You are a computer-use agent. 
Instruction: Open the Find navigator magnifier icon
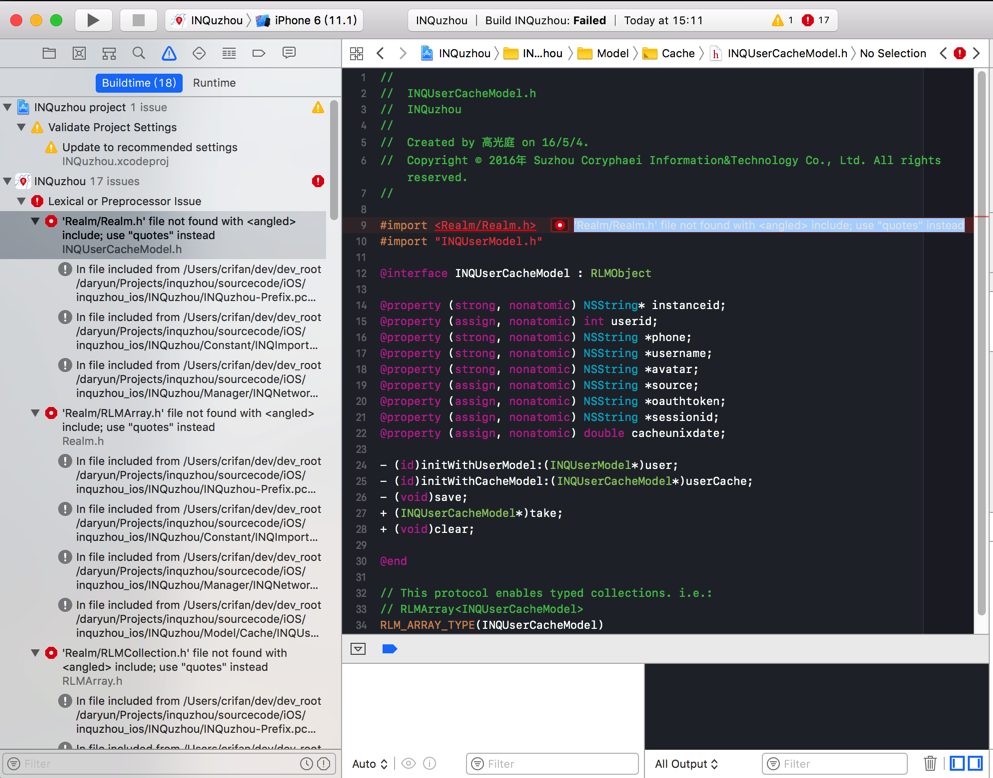[x=139, y=53]
